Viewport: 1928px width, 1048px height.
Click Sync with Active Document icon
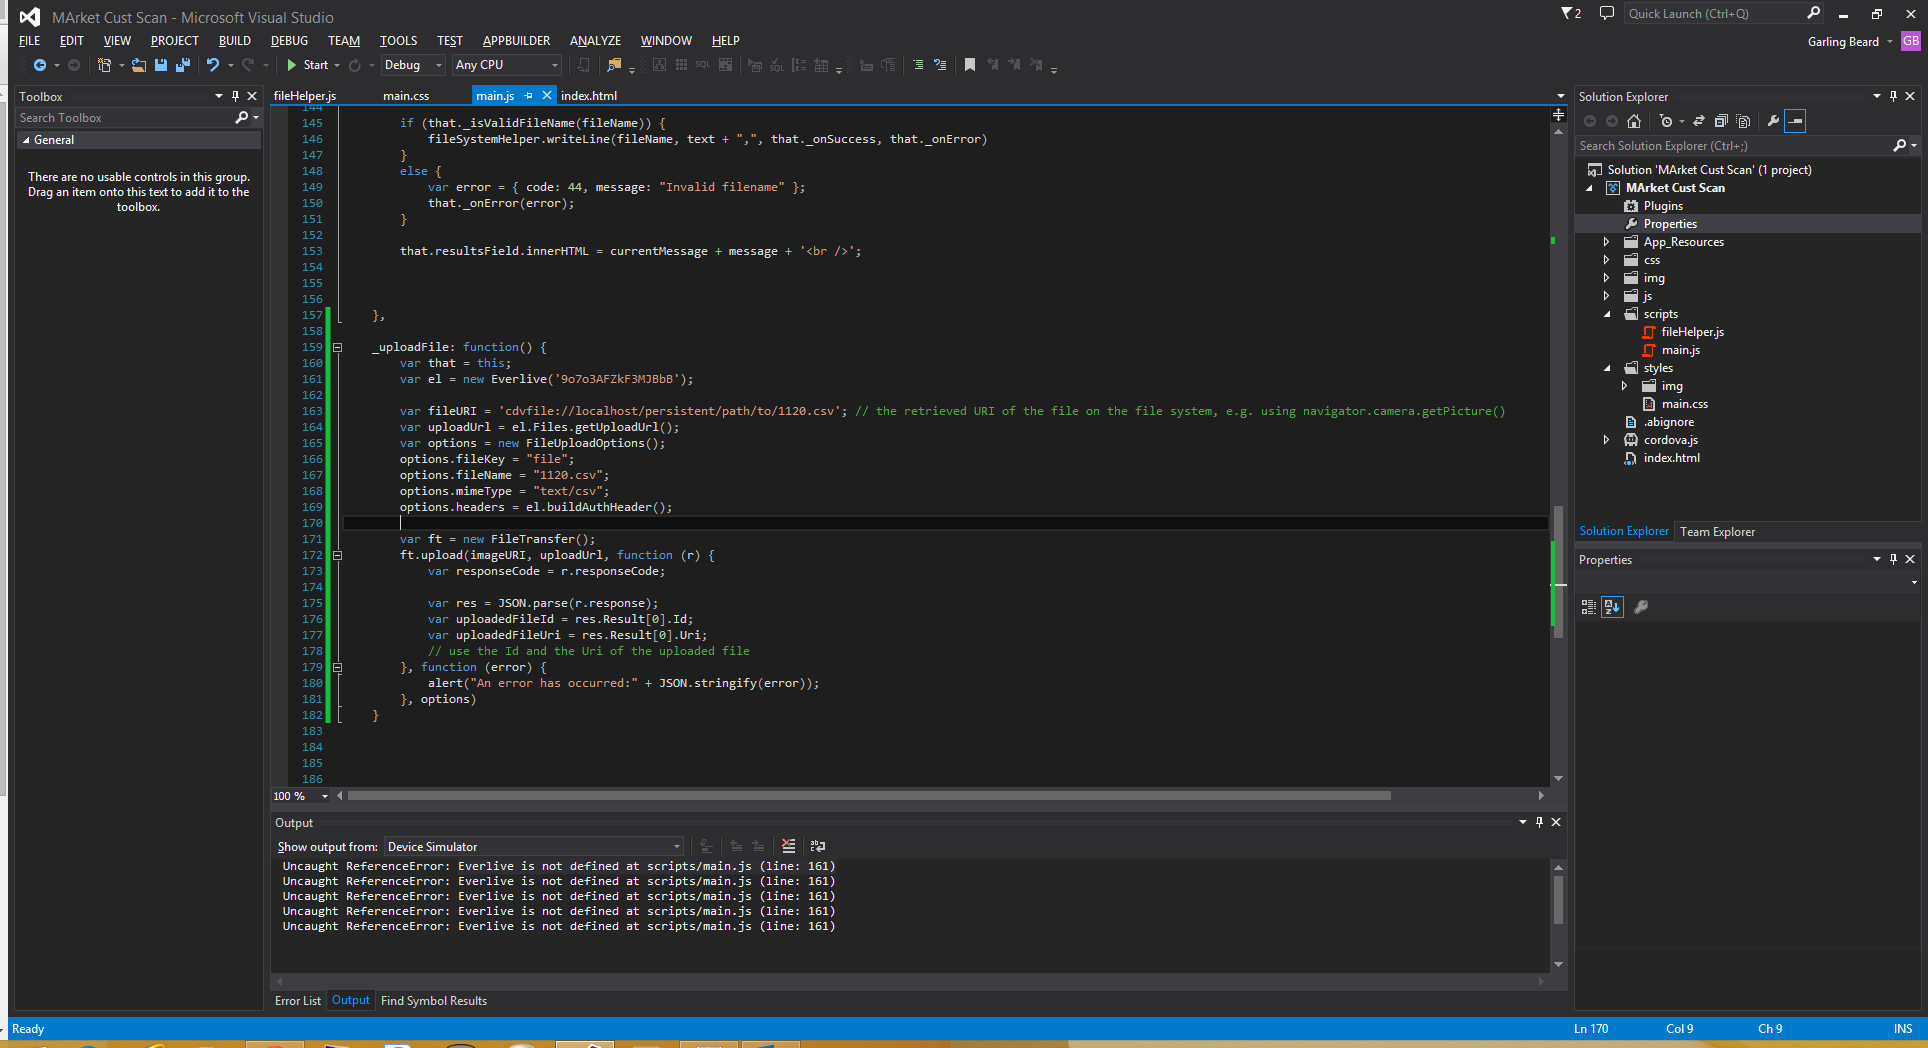(1698, 121)
